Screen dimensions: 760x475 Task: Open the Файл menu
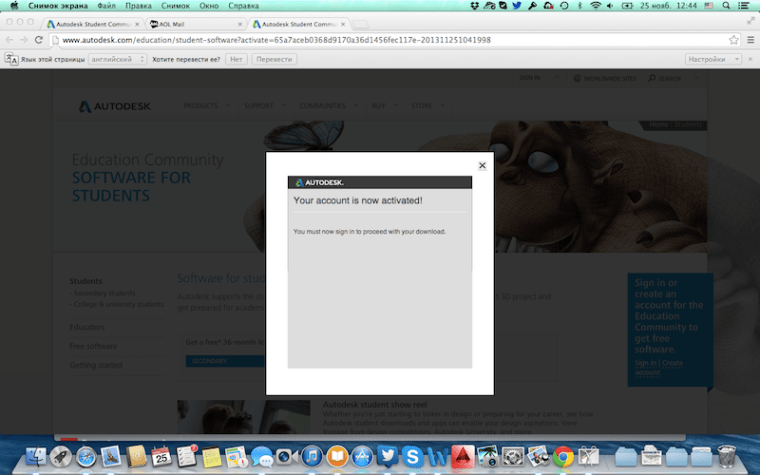click(106, 6)
